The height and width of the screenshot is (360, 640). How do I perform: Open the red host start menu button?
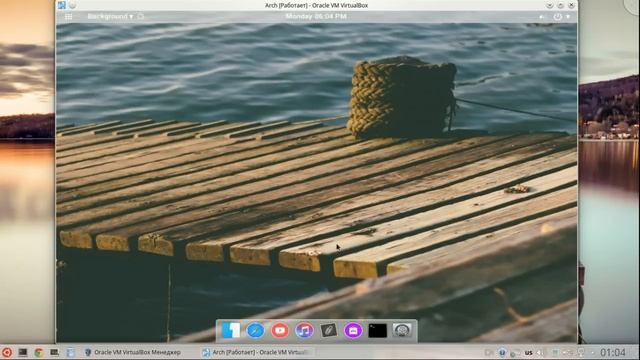7,352
